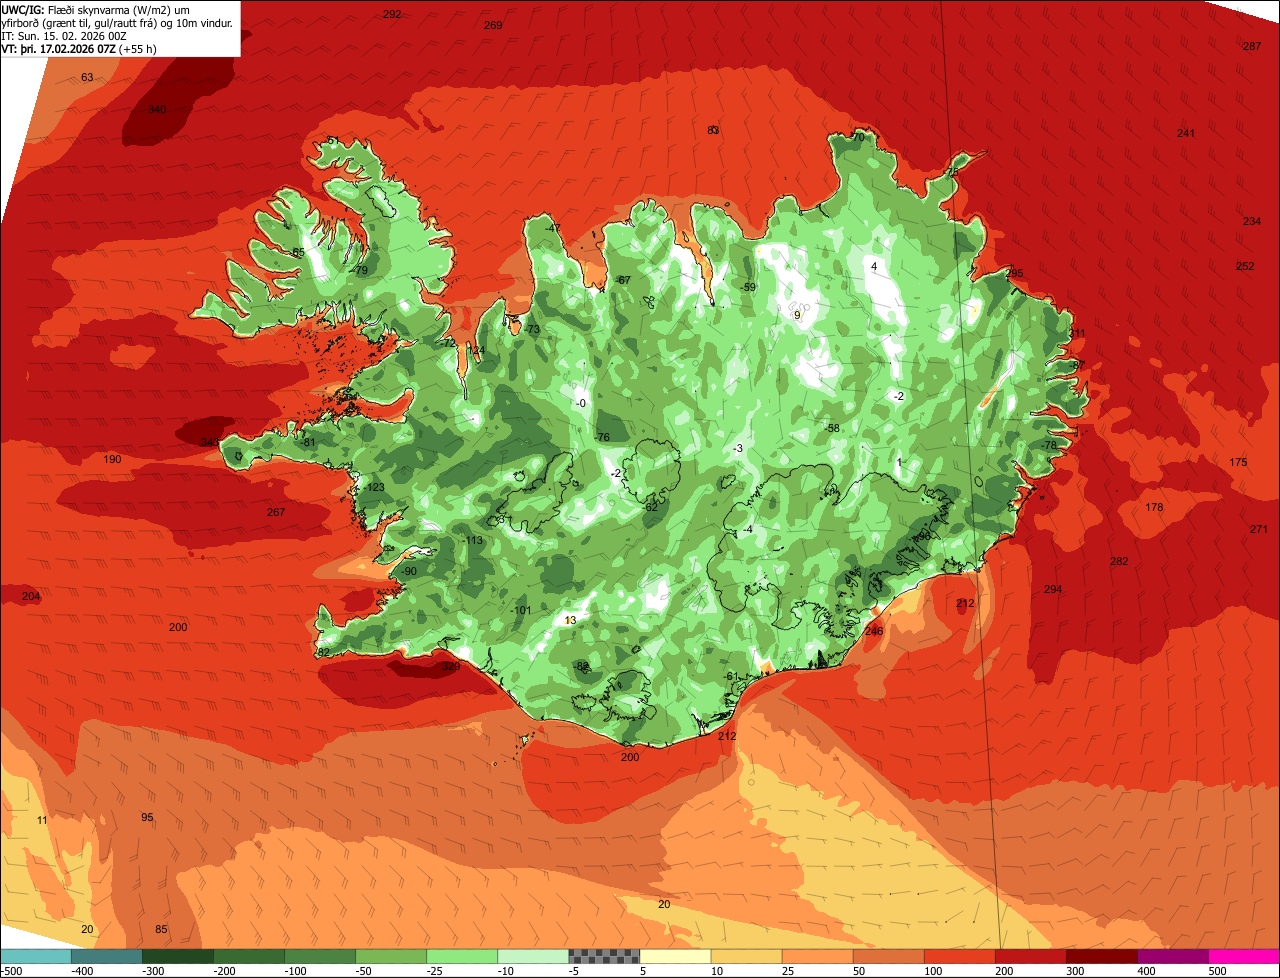
Task: Click the flux value 282 on the map
Action: click(1119, 561)
